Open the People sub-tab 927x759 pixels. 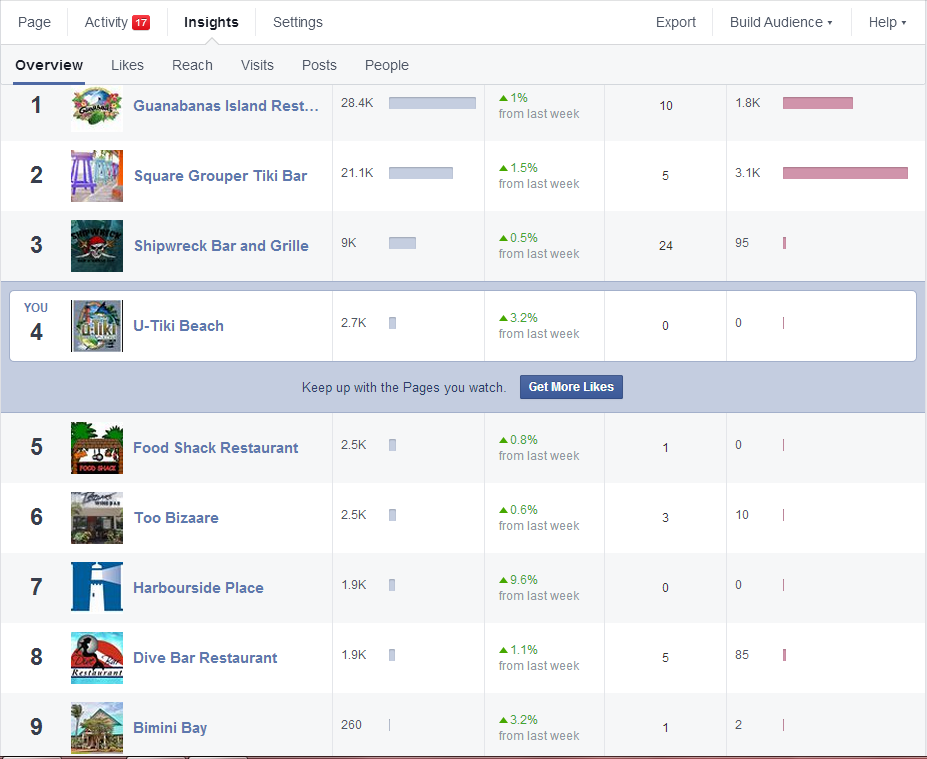(x=387, y=65)
